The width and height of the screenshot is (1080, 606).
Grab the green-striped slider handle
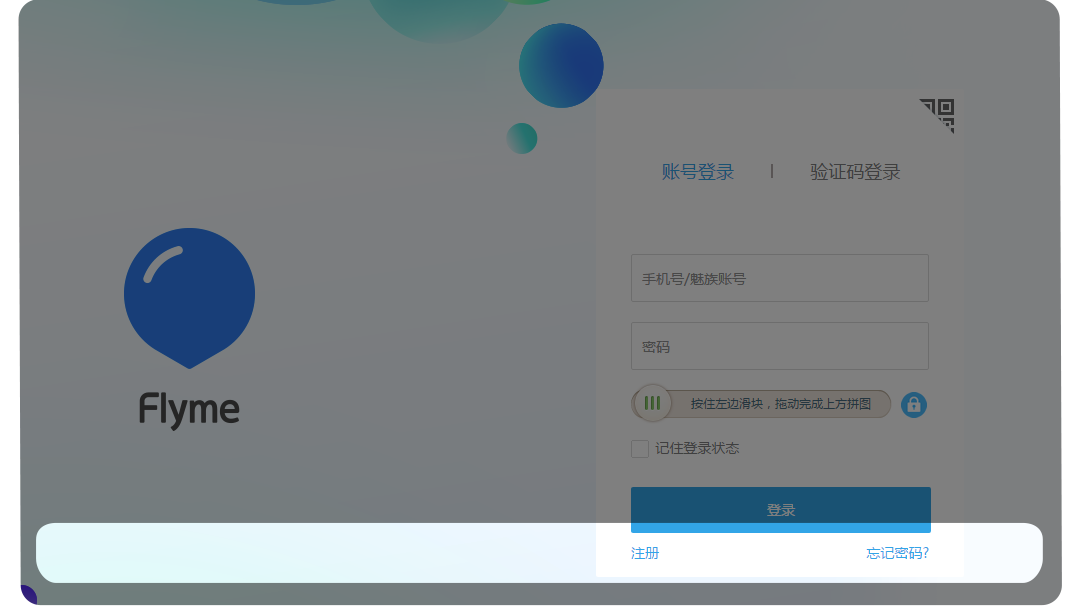(x=652, y=404)
